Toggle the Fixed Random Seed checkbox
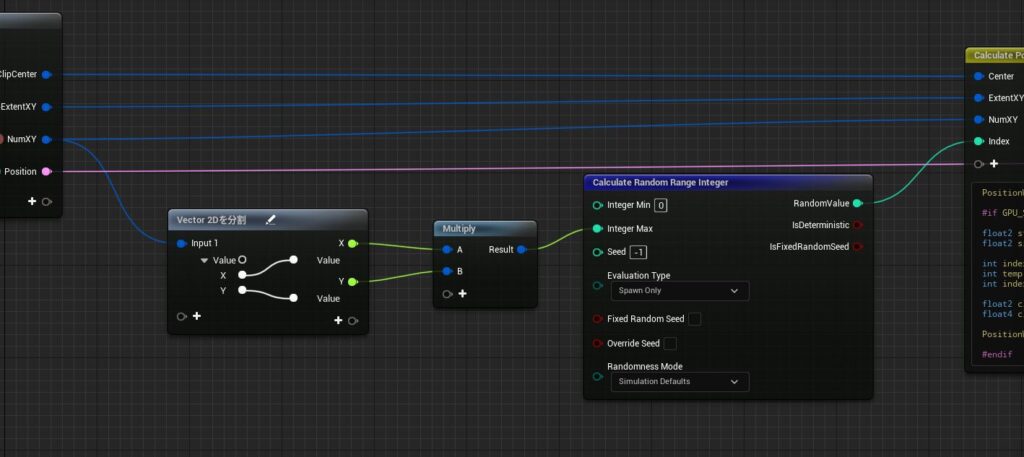The image size is (1024, 457). (695, 319)
